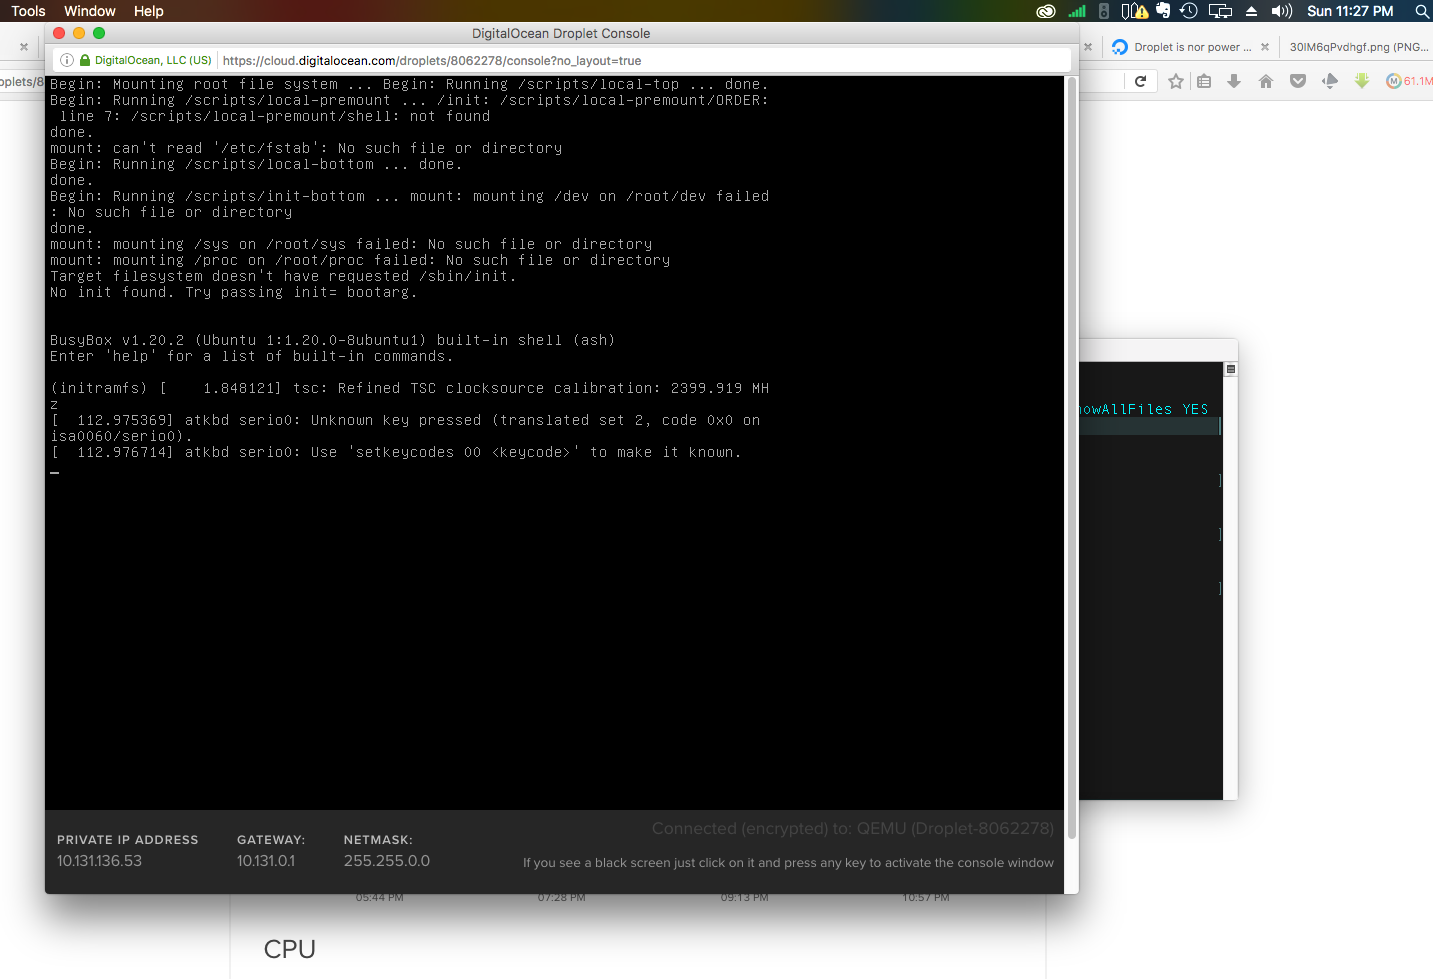Screen dimensions: 1433x979
Task: Open the warning-flagged status menu bar icon
Action: (1134, 11)
